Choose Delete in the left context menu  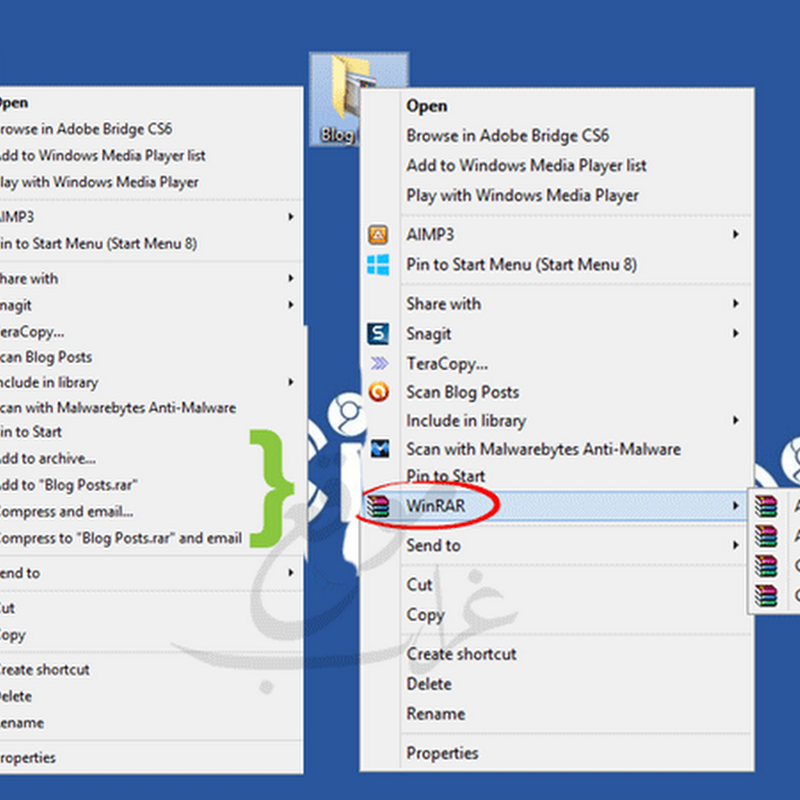16,696
